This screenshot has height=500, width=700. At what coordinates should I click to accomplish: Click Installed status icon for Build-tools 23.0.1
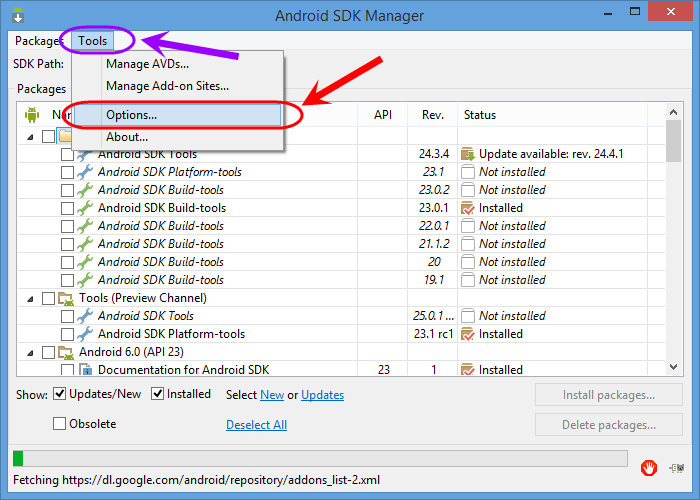point(467,208)
